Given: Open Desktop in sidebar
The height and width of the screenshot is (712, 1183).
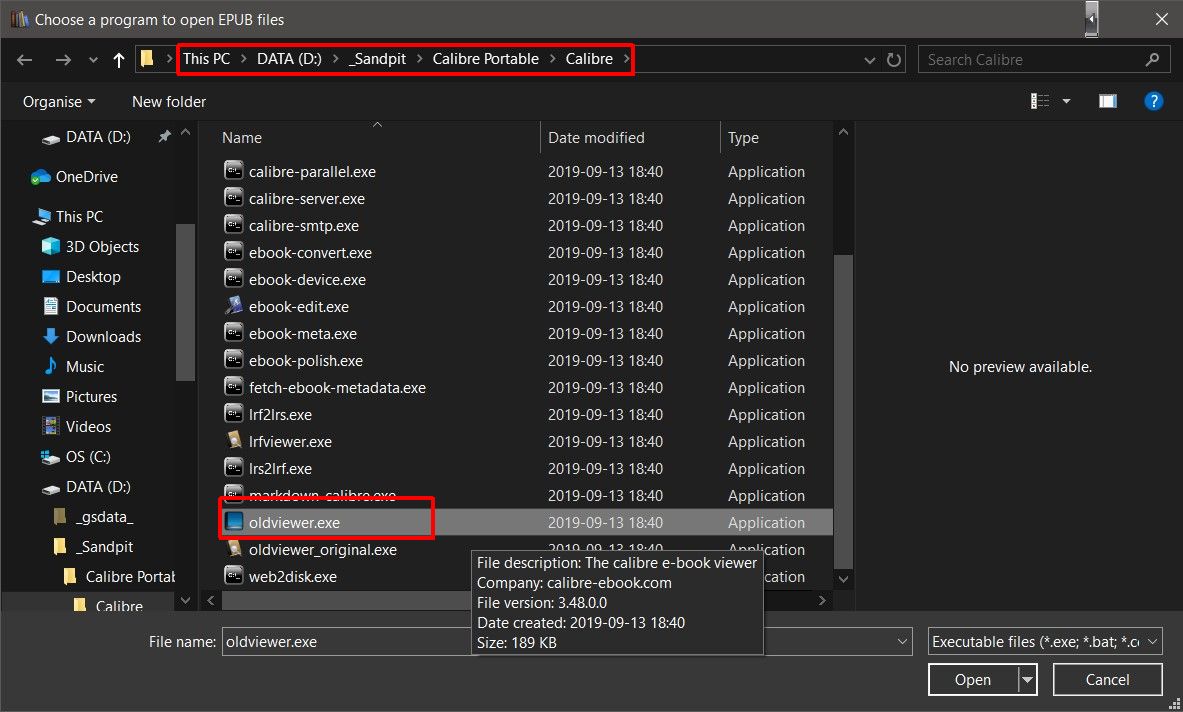Looking at the screenshot, I should (x=93, y=277).
